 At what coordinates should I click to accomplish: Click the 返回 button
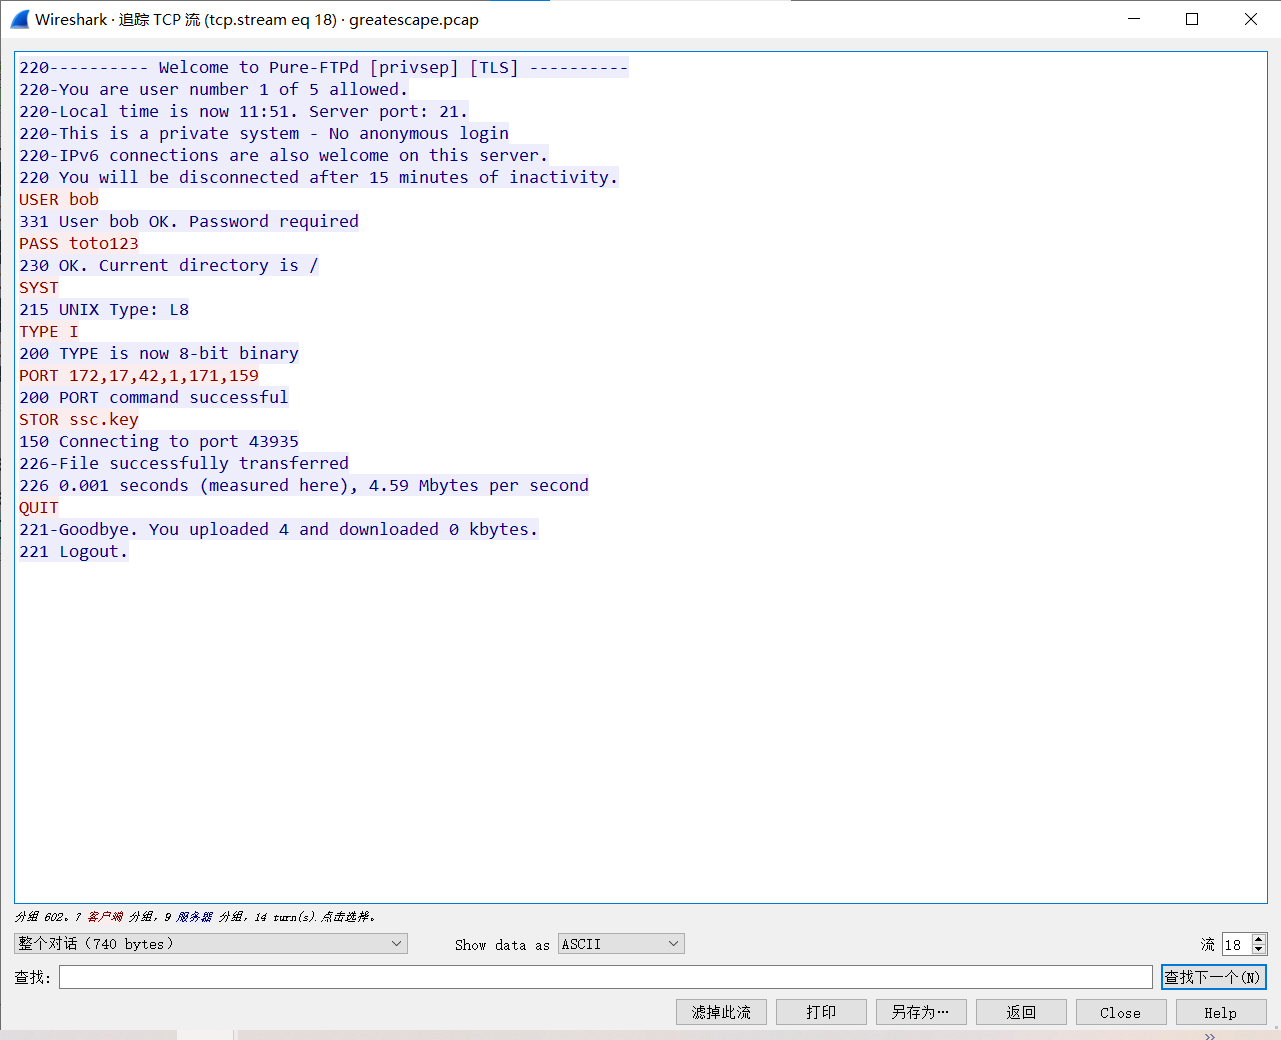click(x=1021, y=1012)
